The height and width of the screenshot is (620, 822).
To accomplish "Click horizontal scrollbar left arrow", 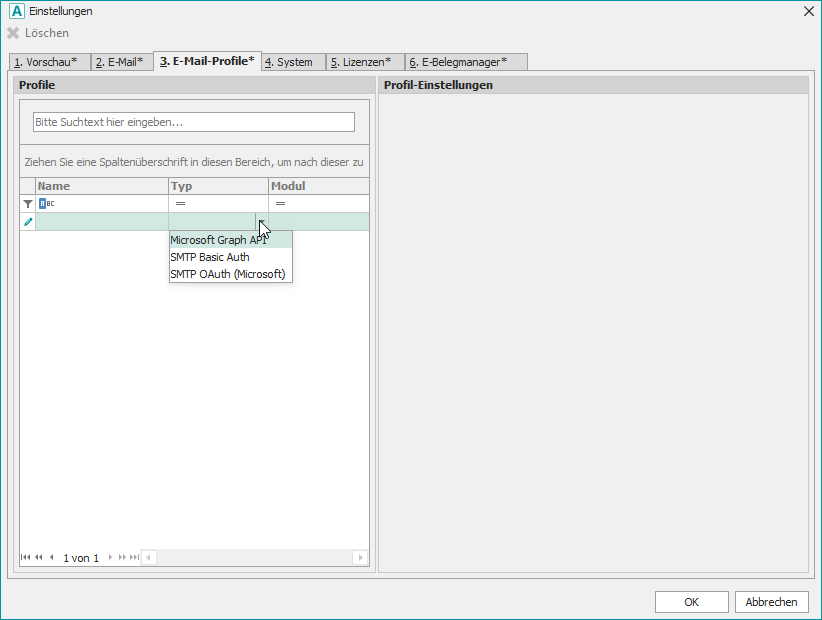I will 148,557.
